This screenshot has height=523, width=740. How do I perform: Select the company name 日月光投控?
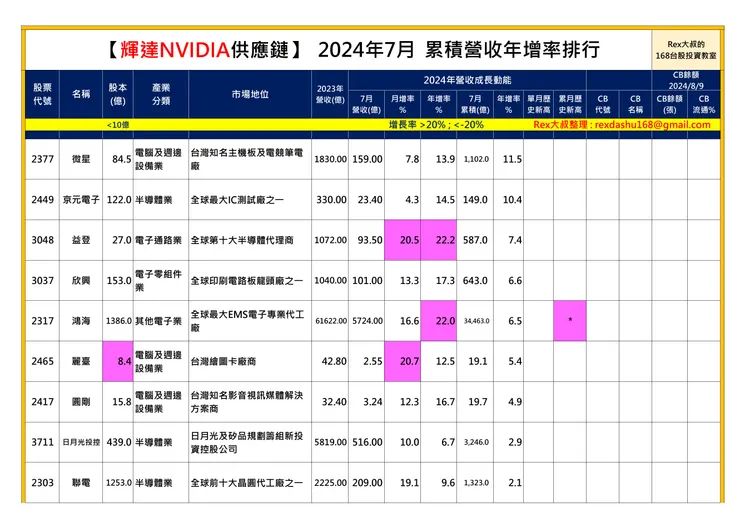pos(81,442)
